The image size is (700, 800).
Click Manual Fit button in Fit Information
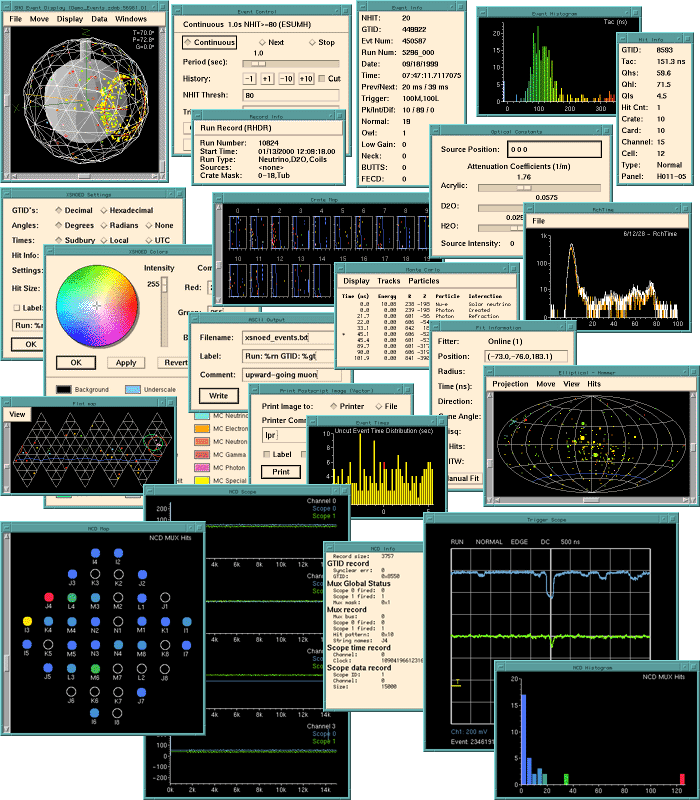pyautogui.click(x=463, y=478)
